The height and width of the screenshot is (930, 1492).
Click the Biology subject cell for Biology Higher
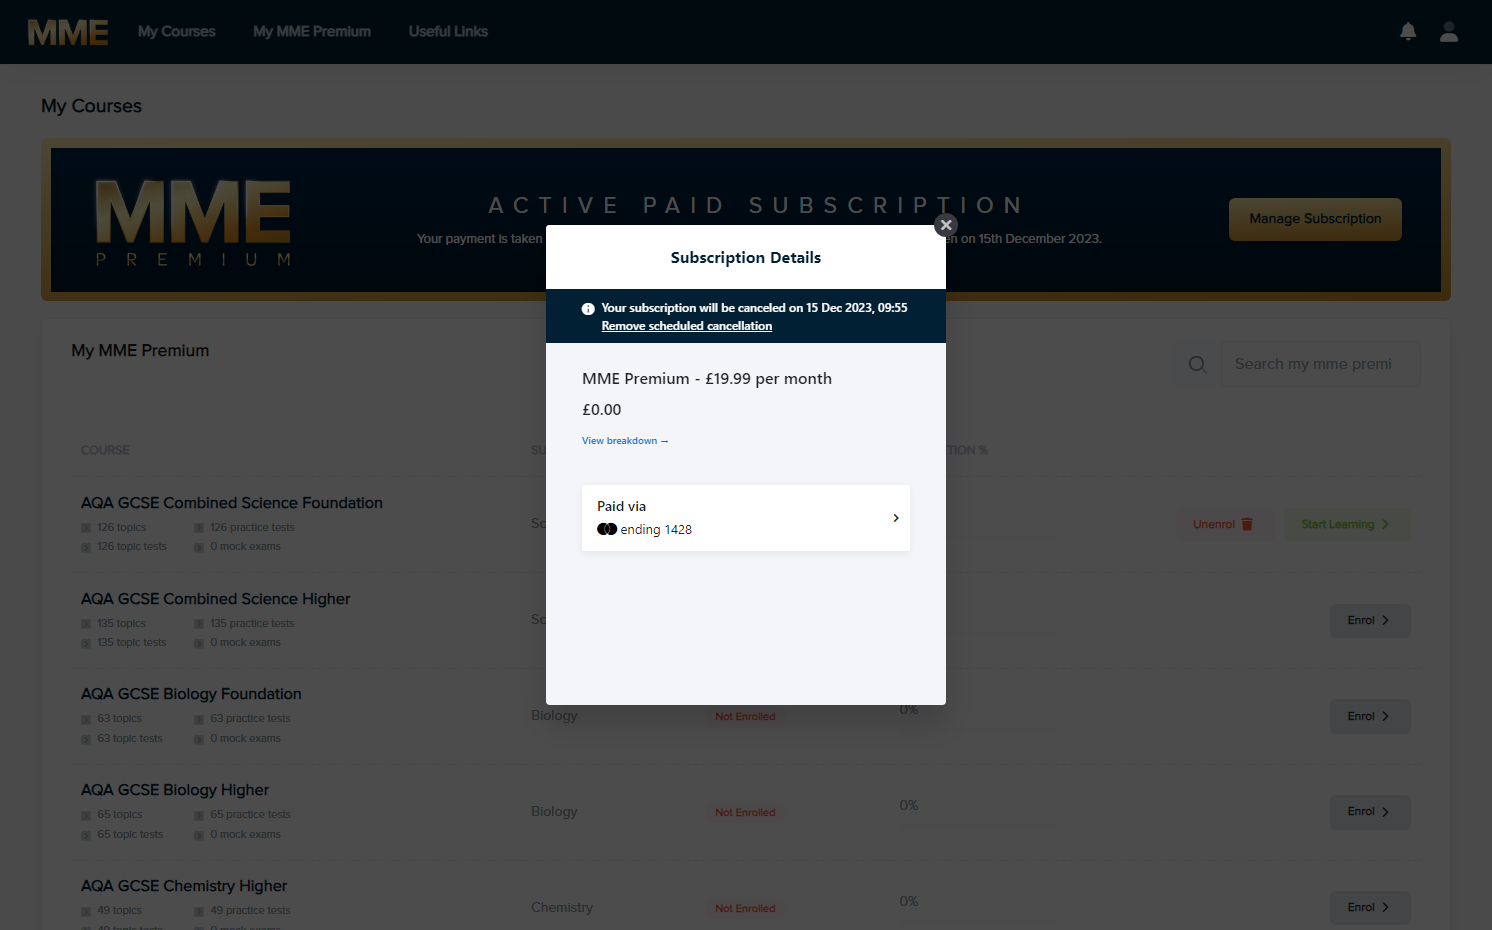click(554, 811)
